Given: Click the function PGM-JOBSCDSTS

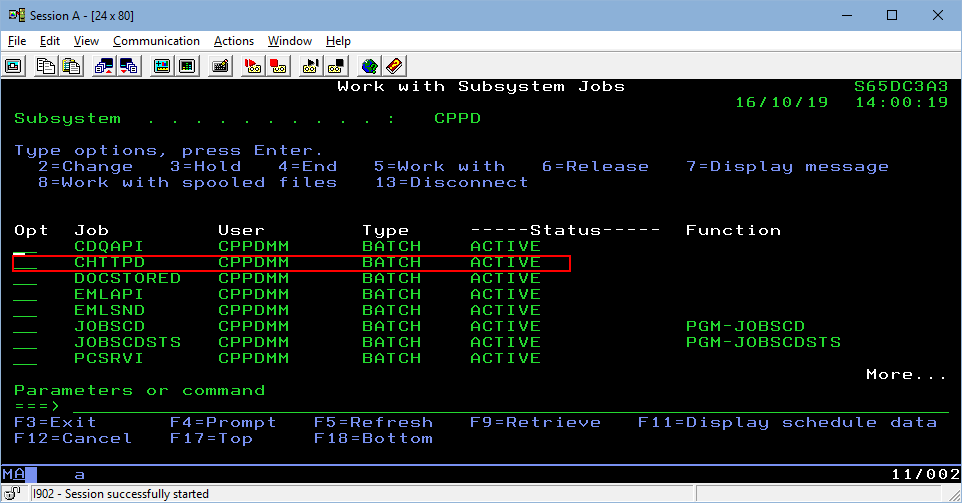Looking at the screenshot, I should coord(763,342).
